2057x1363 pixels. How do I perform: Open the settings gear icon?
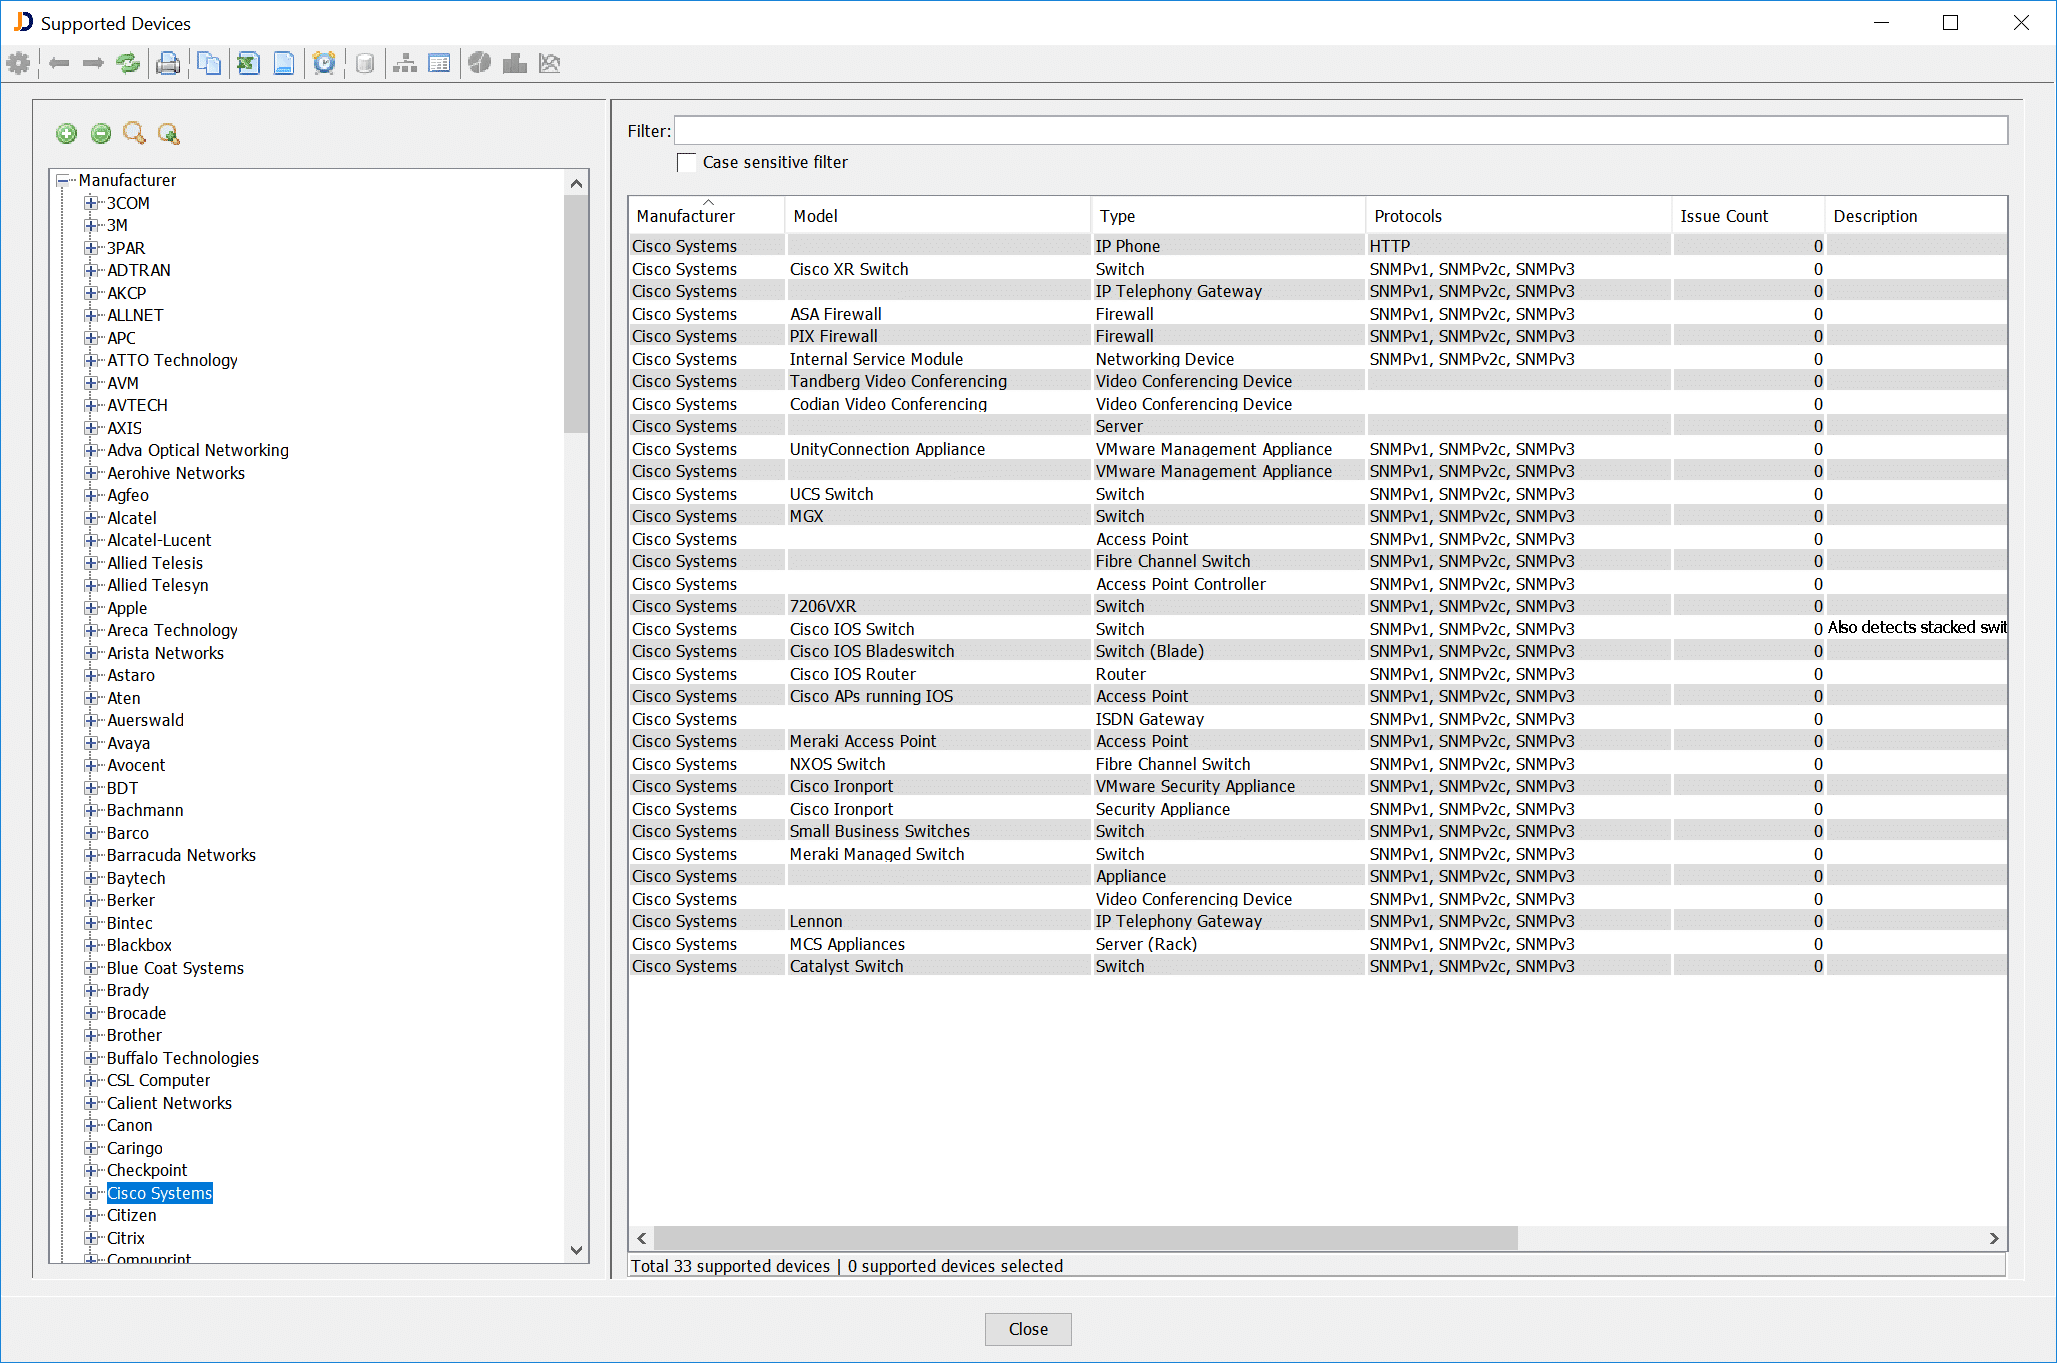pyautogui.click(x=18, y=62)
